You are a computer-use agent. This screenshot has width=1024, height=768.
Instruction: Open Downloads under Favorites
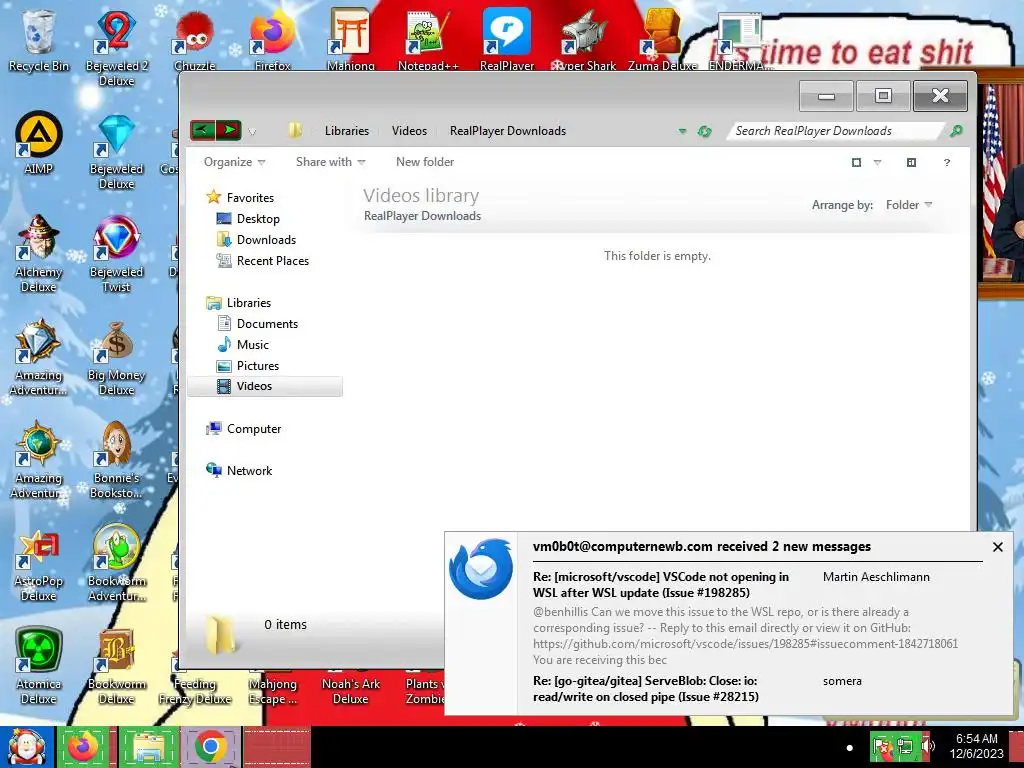pyautogui.click(x=256, y=240)
